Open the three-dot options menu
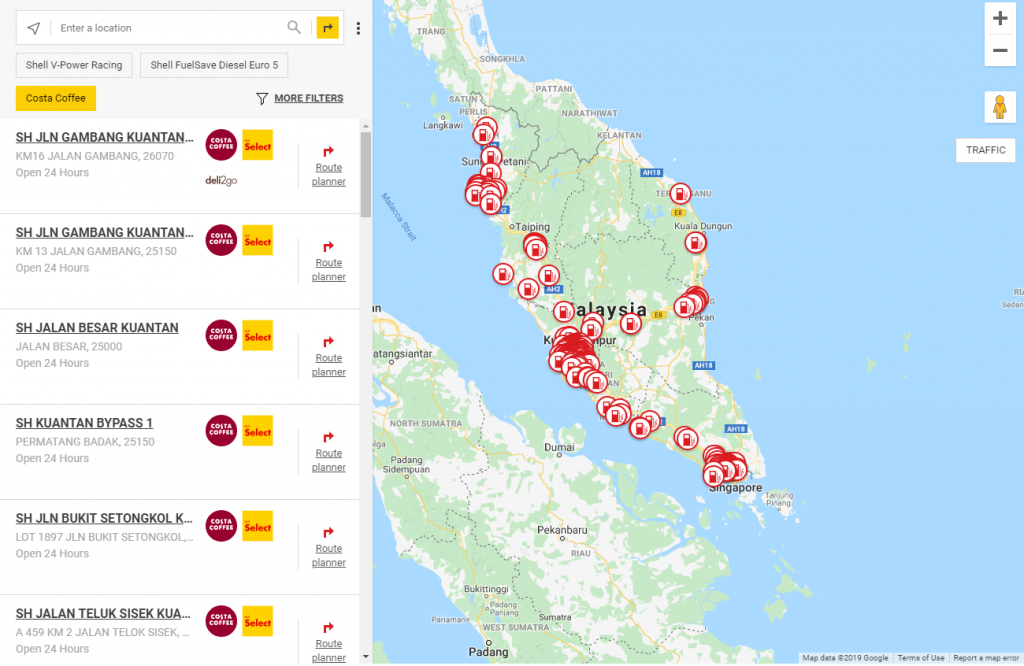The width and height of the screenshot is (1024, 666). [x=358, y=28]
